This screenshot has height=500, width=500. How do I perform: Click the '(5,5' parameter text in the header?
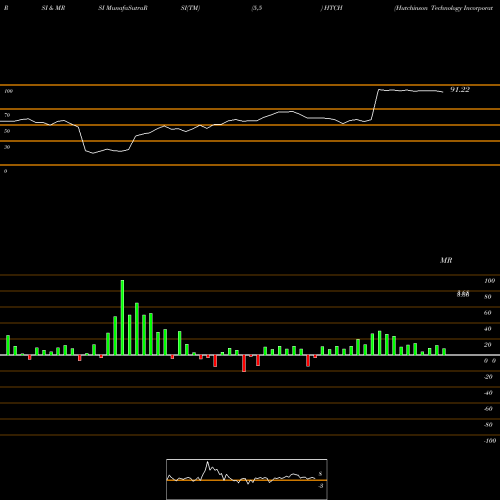(x=257, y=8)
